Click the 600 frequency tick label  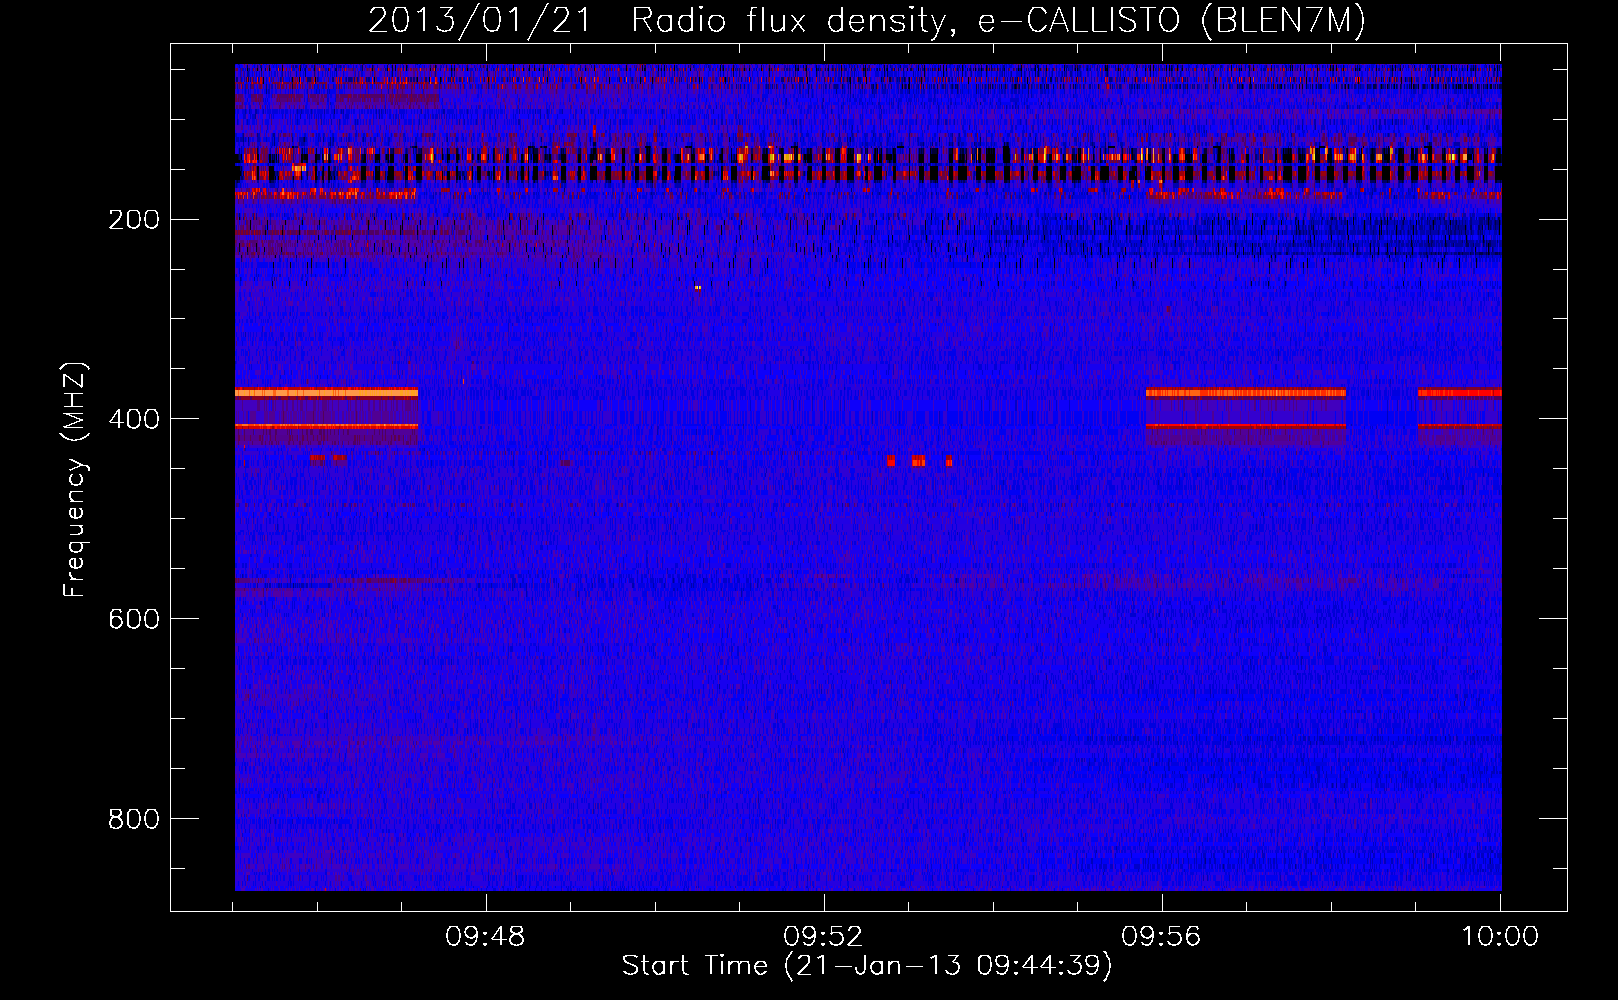tap(133, 620)
